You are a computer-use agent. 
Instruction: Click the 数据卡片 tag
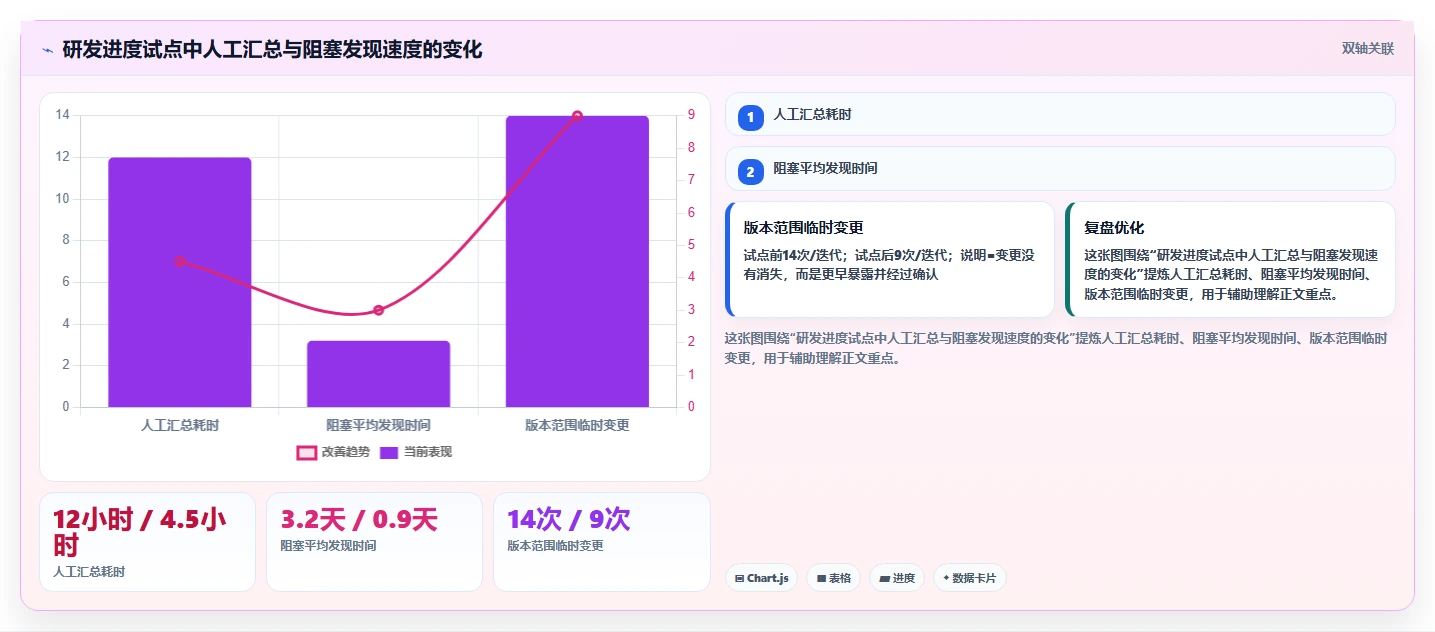pos(970,578)
